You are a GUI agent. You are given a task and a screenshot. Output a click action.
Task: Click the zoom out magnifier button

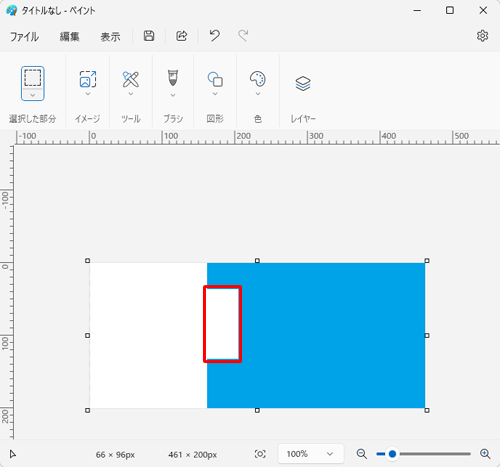[x=362, y=454]
